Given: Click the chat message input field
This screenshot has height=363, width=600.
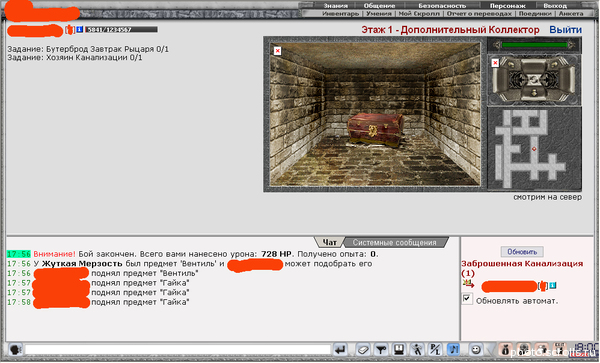Looking at the screenshot, I should click(178, 350).
